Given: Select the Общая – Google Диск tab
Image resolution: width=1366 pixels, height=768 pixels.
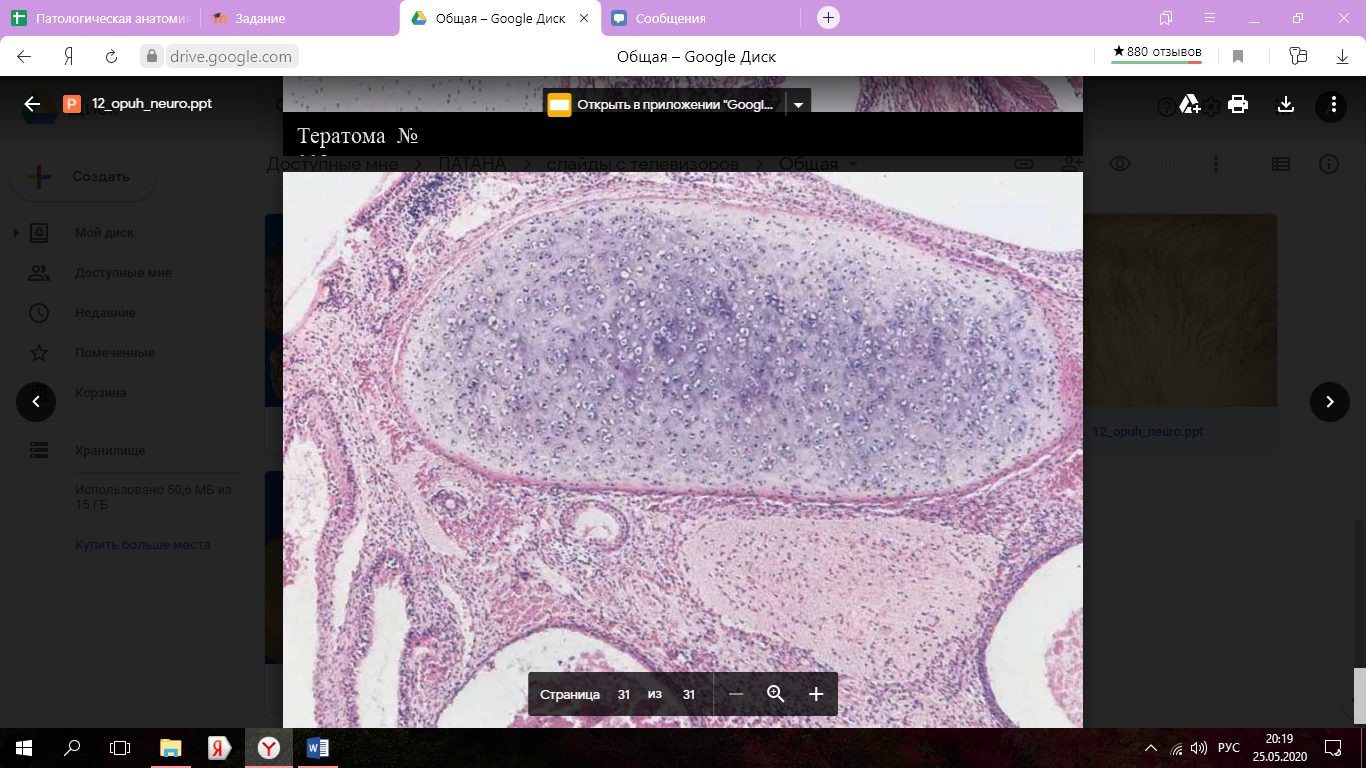Looking at the screenshot, I should 500,18.
